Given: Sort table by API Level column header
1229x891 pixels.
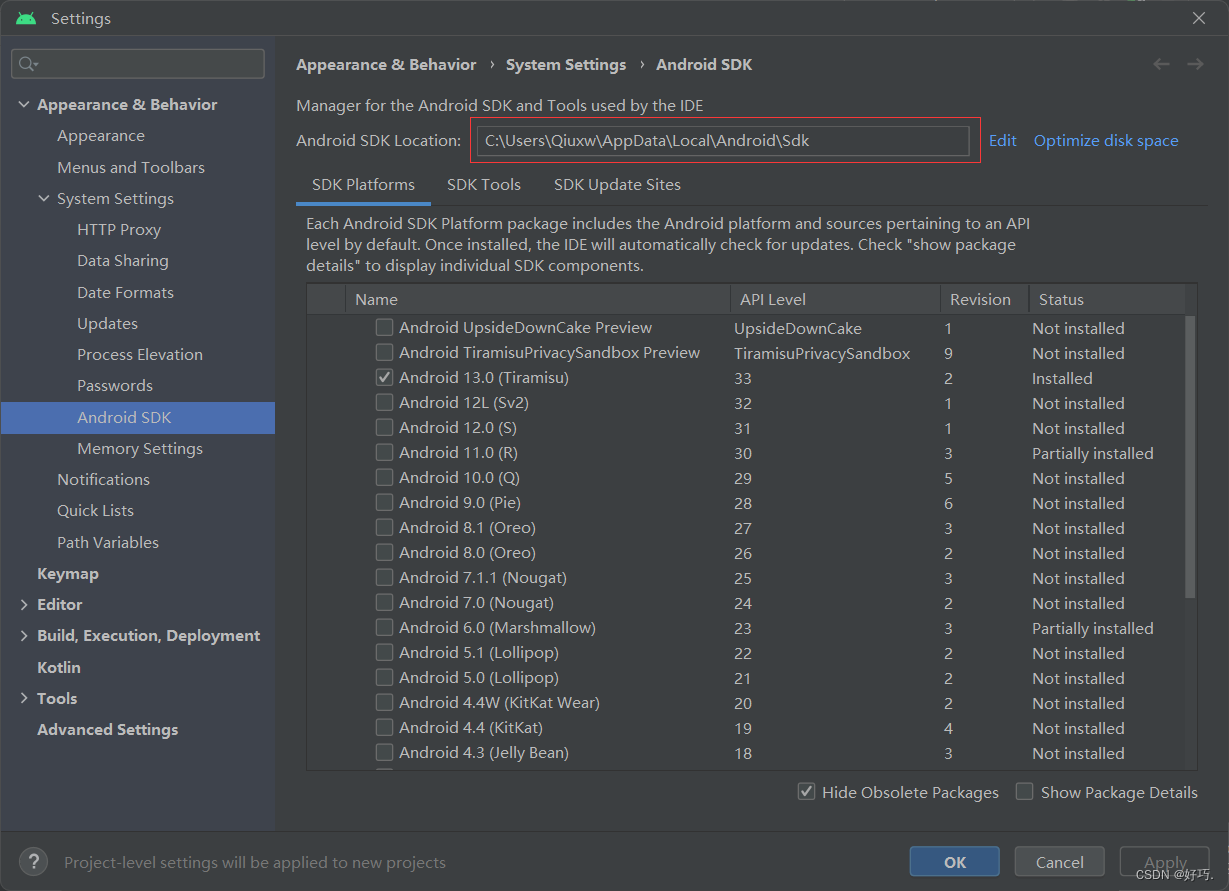Looking at the screenshot, I should coord(835,299).
